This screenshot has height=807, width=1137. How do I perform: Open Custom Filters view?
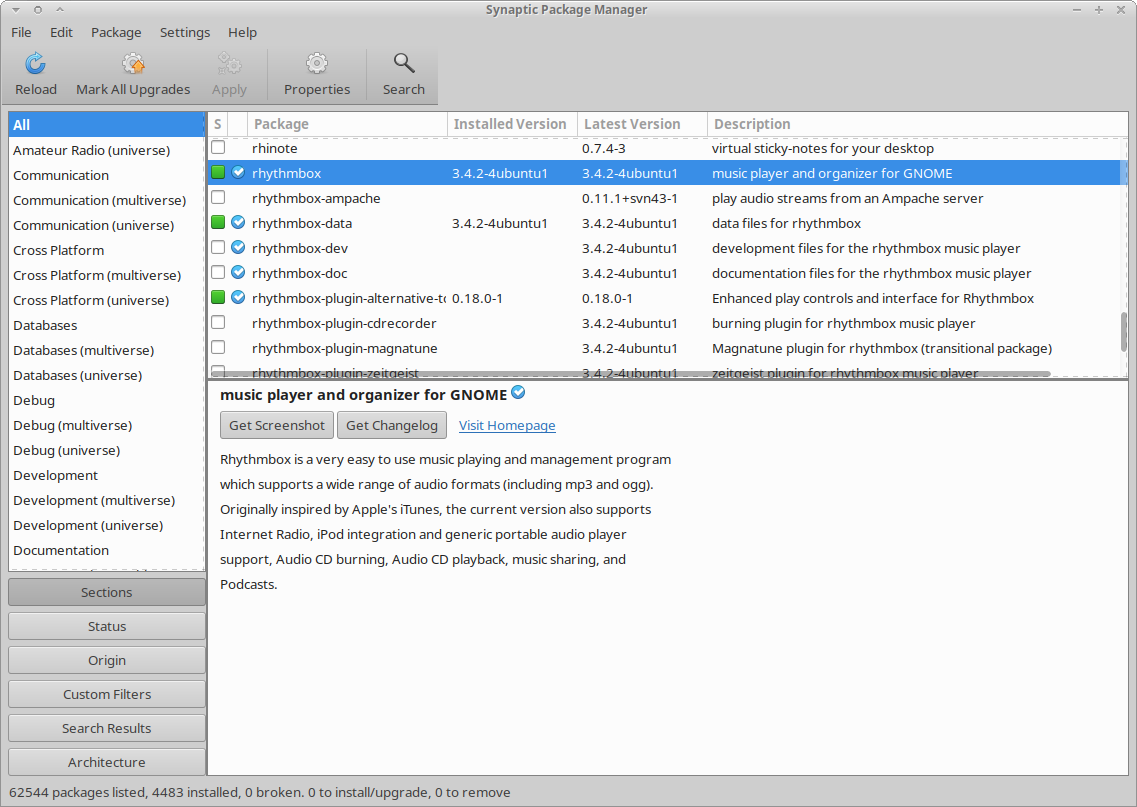coord(107,695)
